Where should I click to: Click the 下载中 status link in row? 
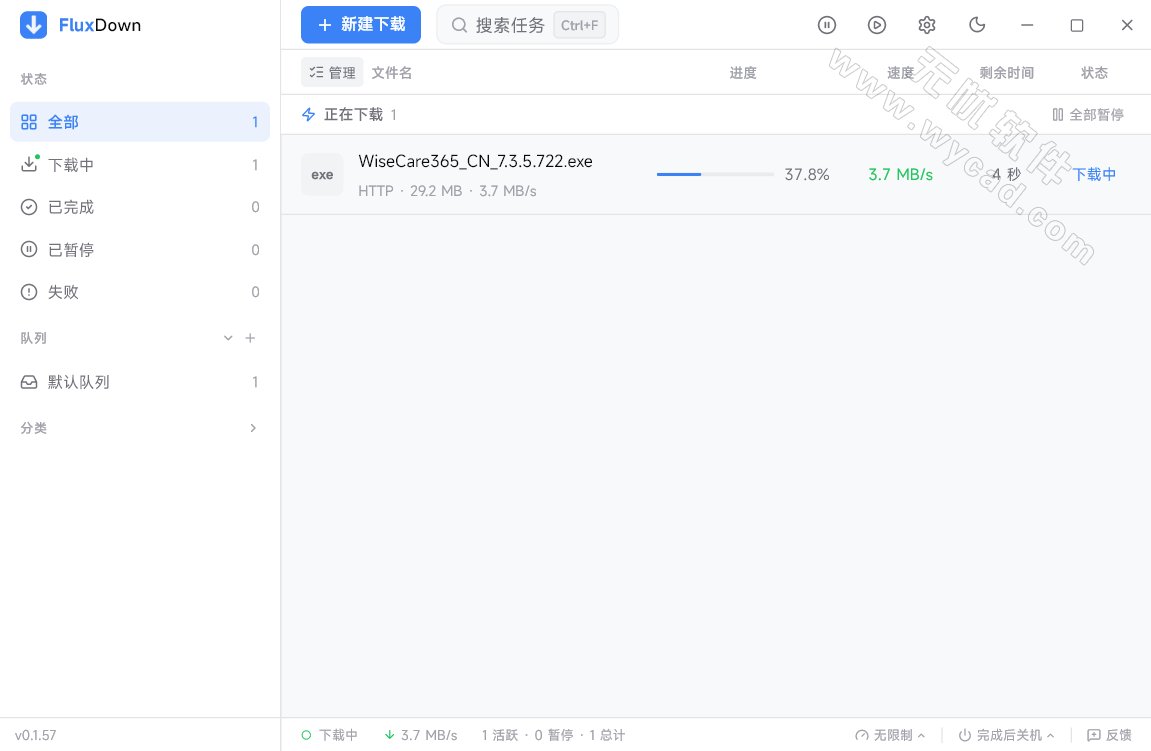click(1094, 175)
